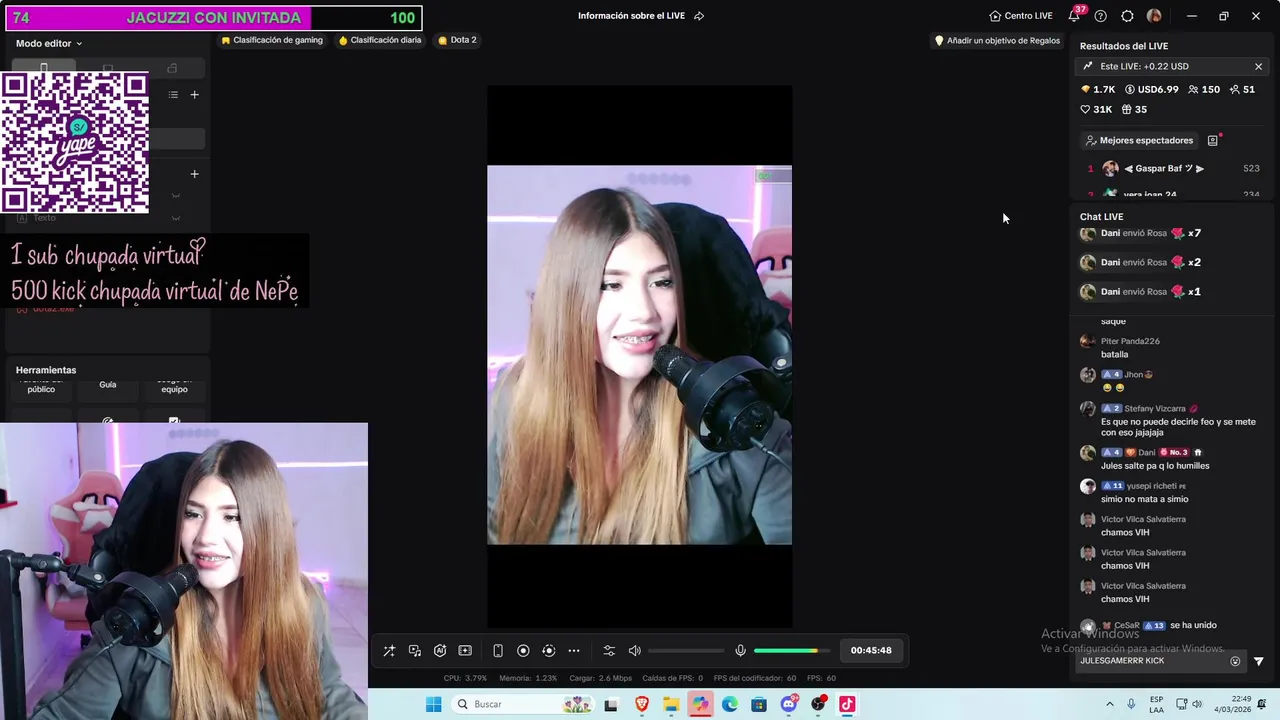Open notifications bell with 37 badge

[1074, 16]
